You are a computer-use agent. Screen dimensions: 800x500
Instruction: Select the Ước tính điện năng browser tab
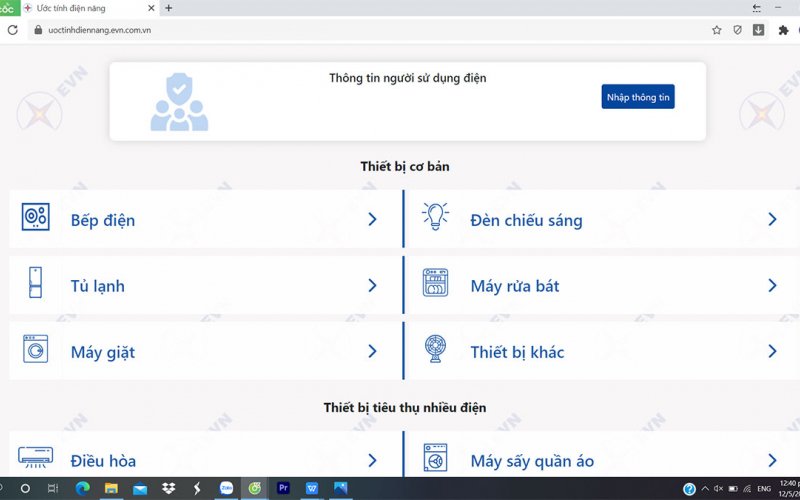point(89,8)
